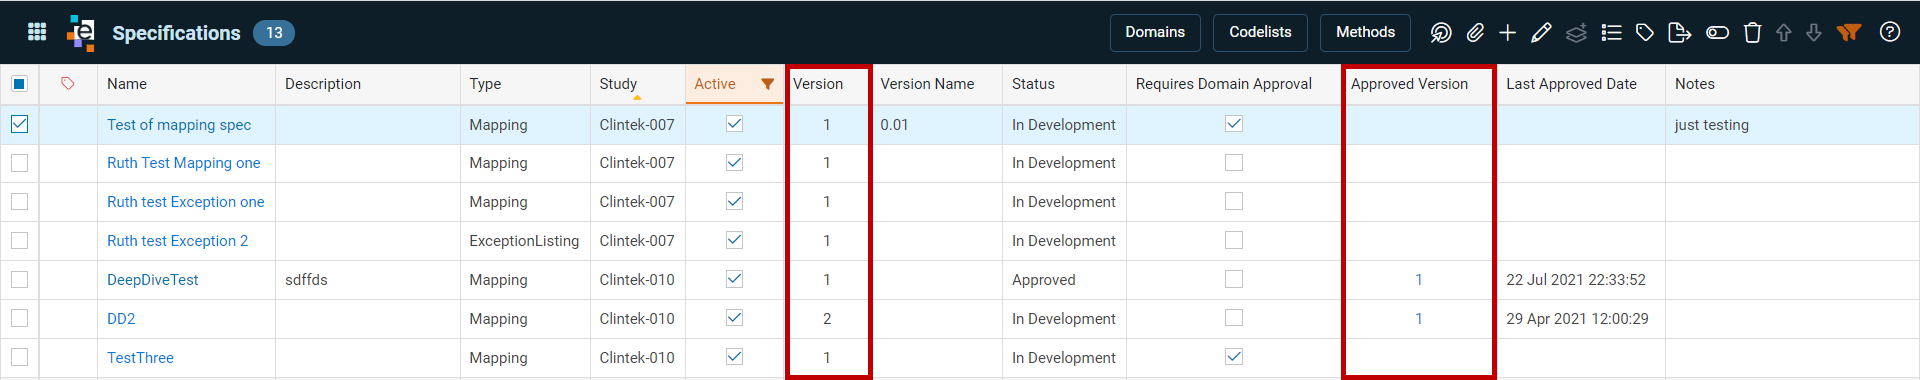Click the tag icon in toolbar

[1645, 33]
